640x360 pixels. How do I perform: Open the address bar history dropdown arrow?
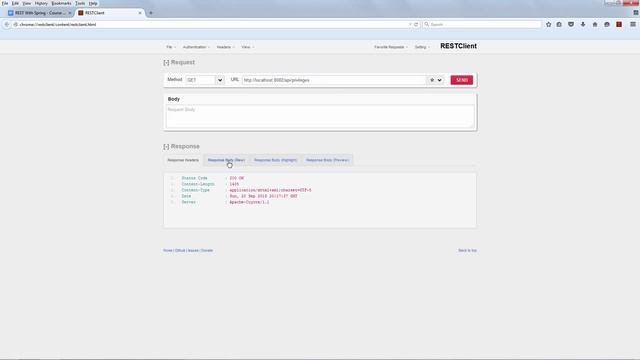410,24
